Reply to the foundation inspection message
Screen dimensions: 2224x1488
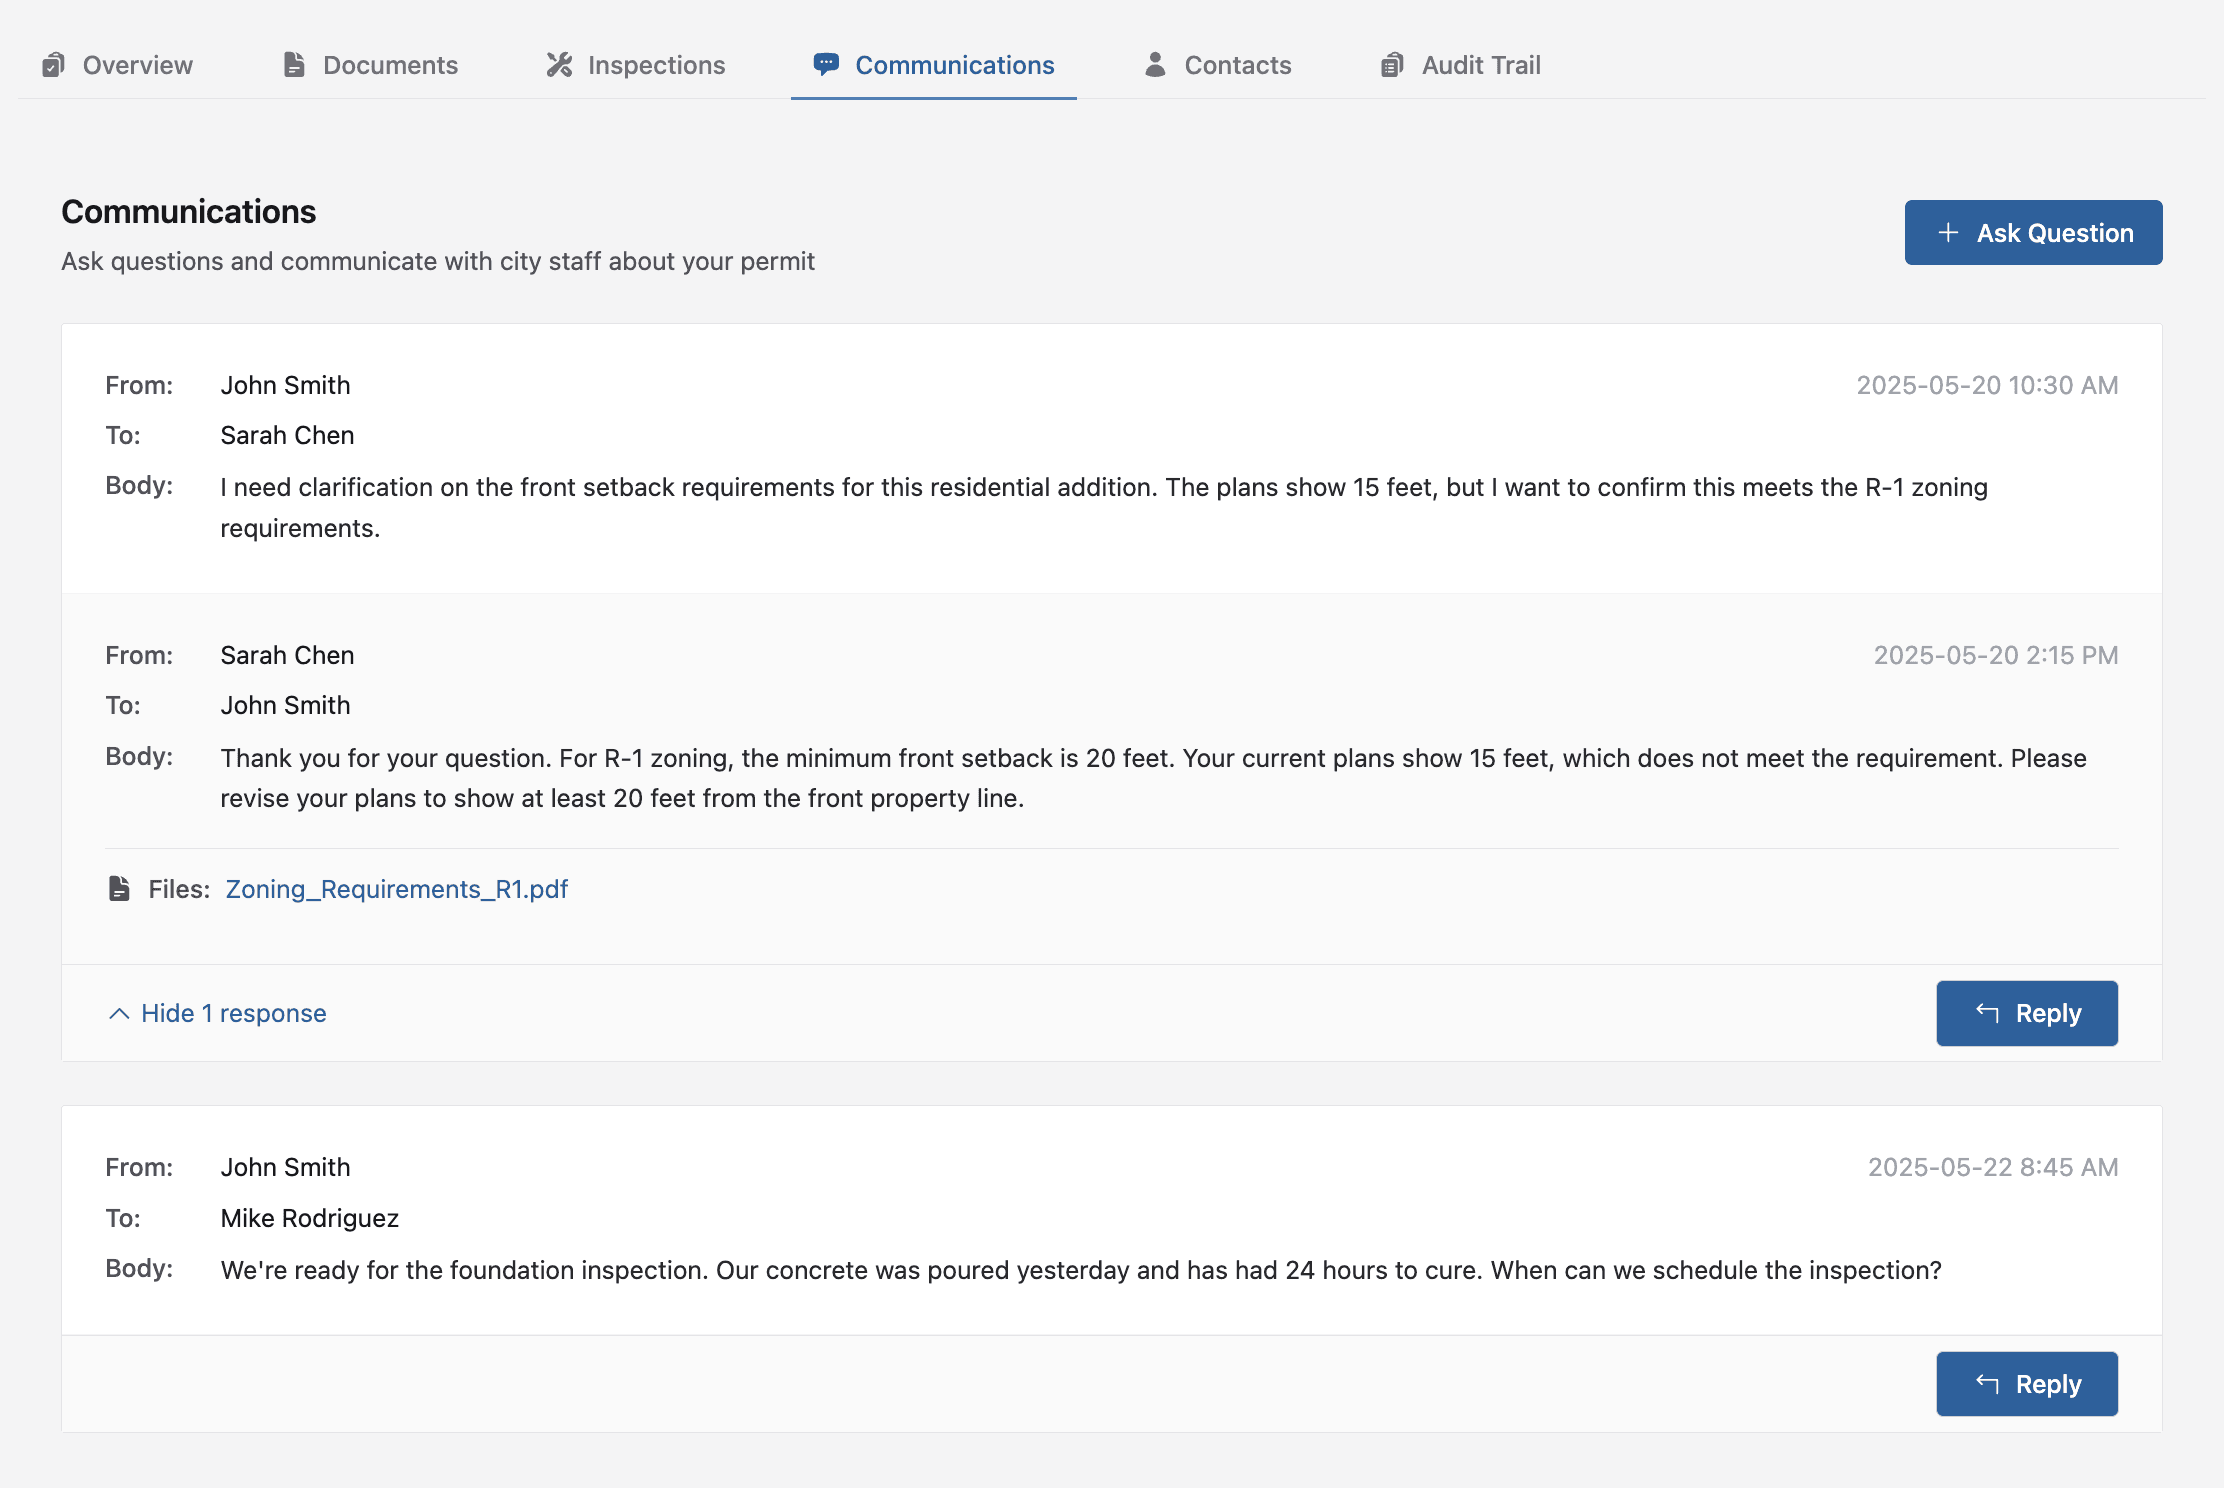pyautogui.click(x=2027, y=1384)
